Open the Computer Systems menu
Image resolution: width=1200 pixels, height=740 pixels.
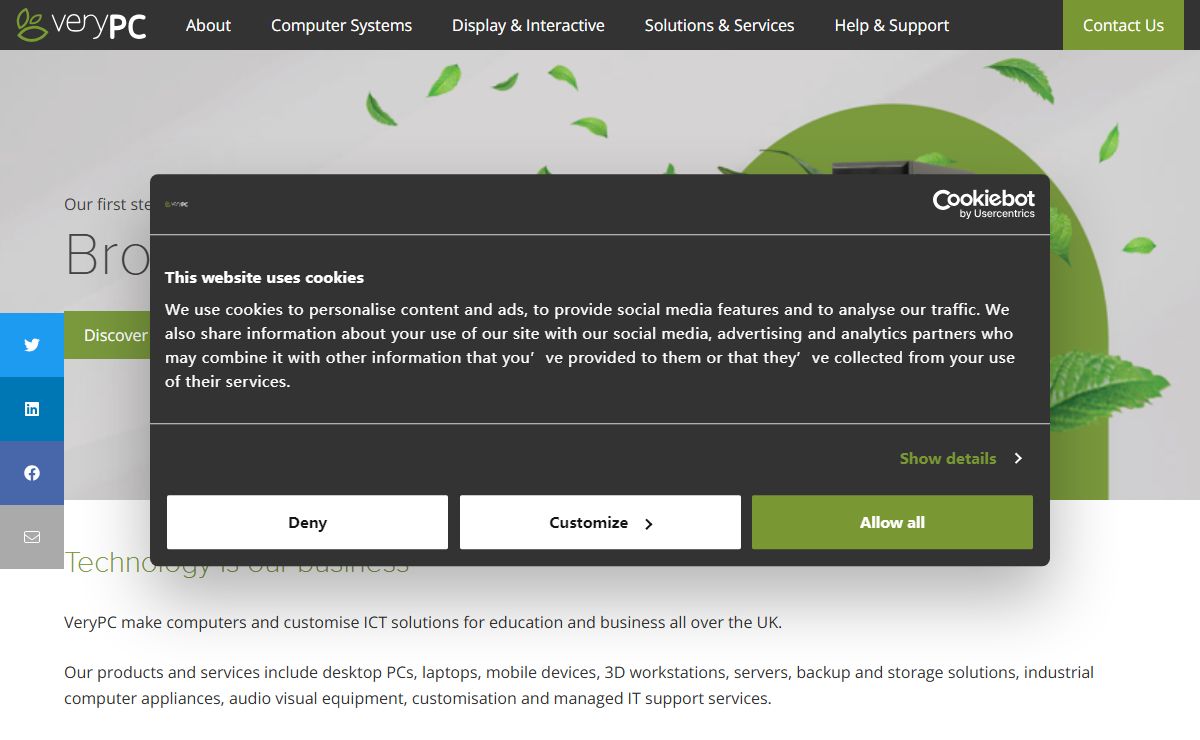click(341, 25)
